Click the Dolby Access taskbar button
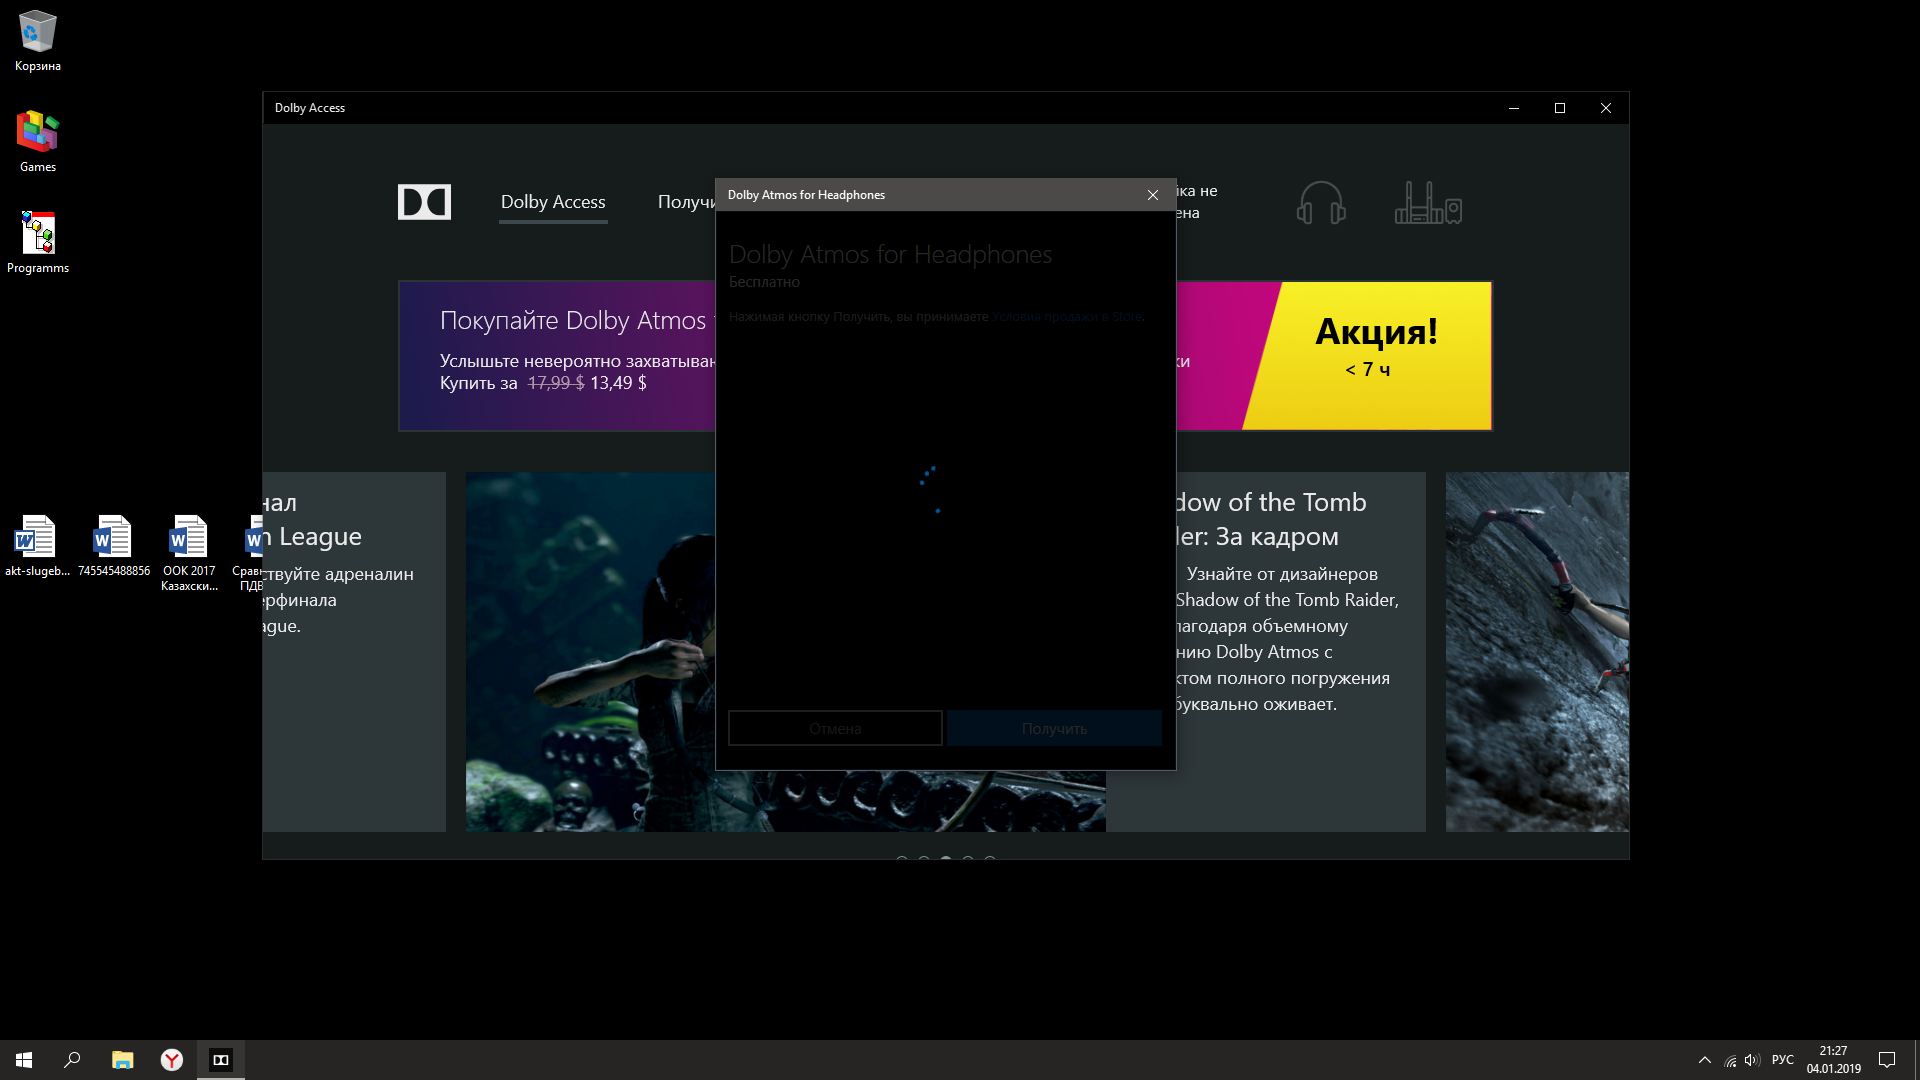 [x=221, y=1060]
